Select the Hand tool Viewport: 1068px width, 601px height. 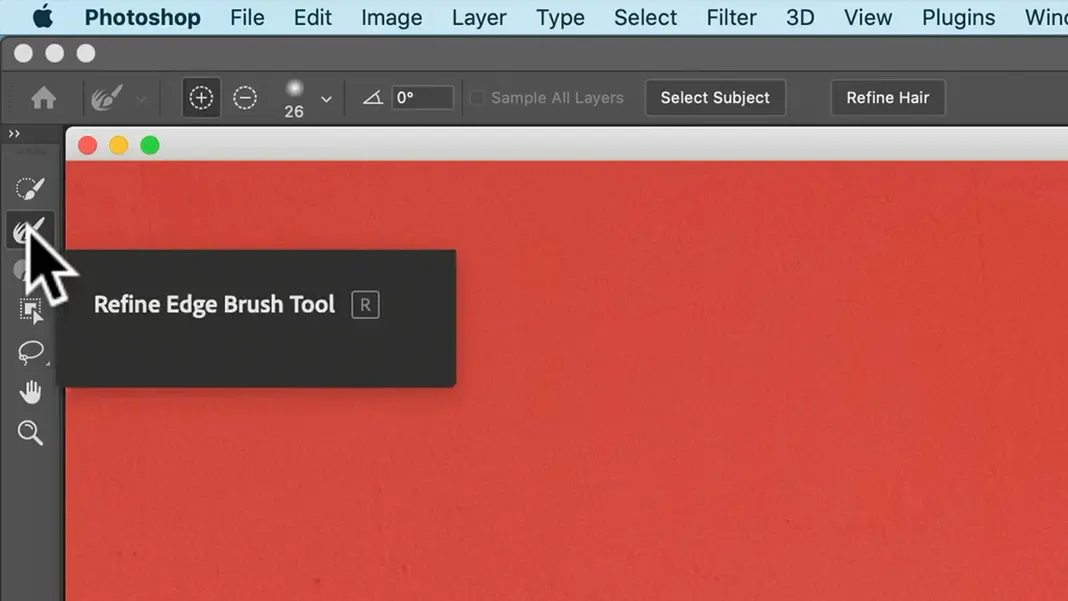pyautogui.click(x=31, y=392)
